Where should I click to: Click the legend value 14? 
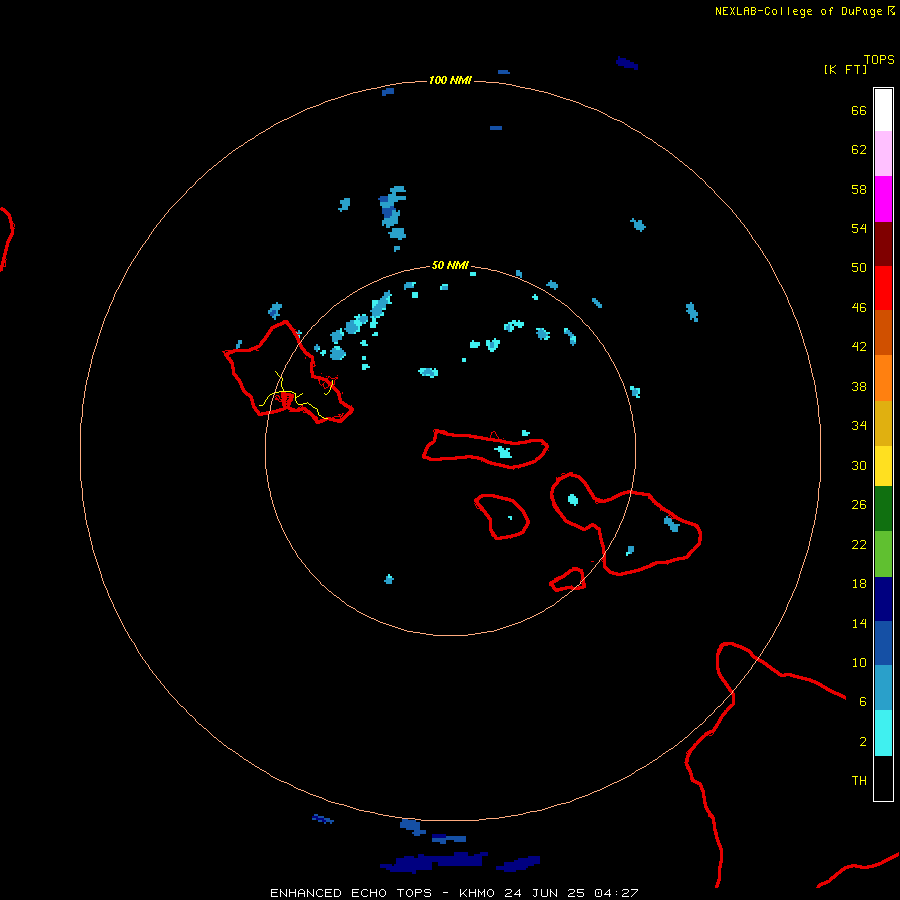coord(859,623)
